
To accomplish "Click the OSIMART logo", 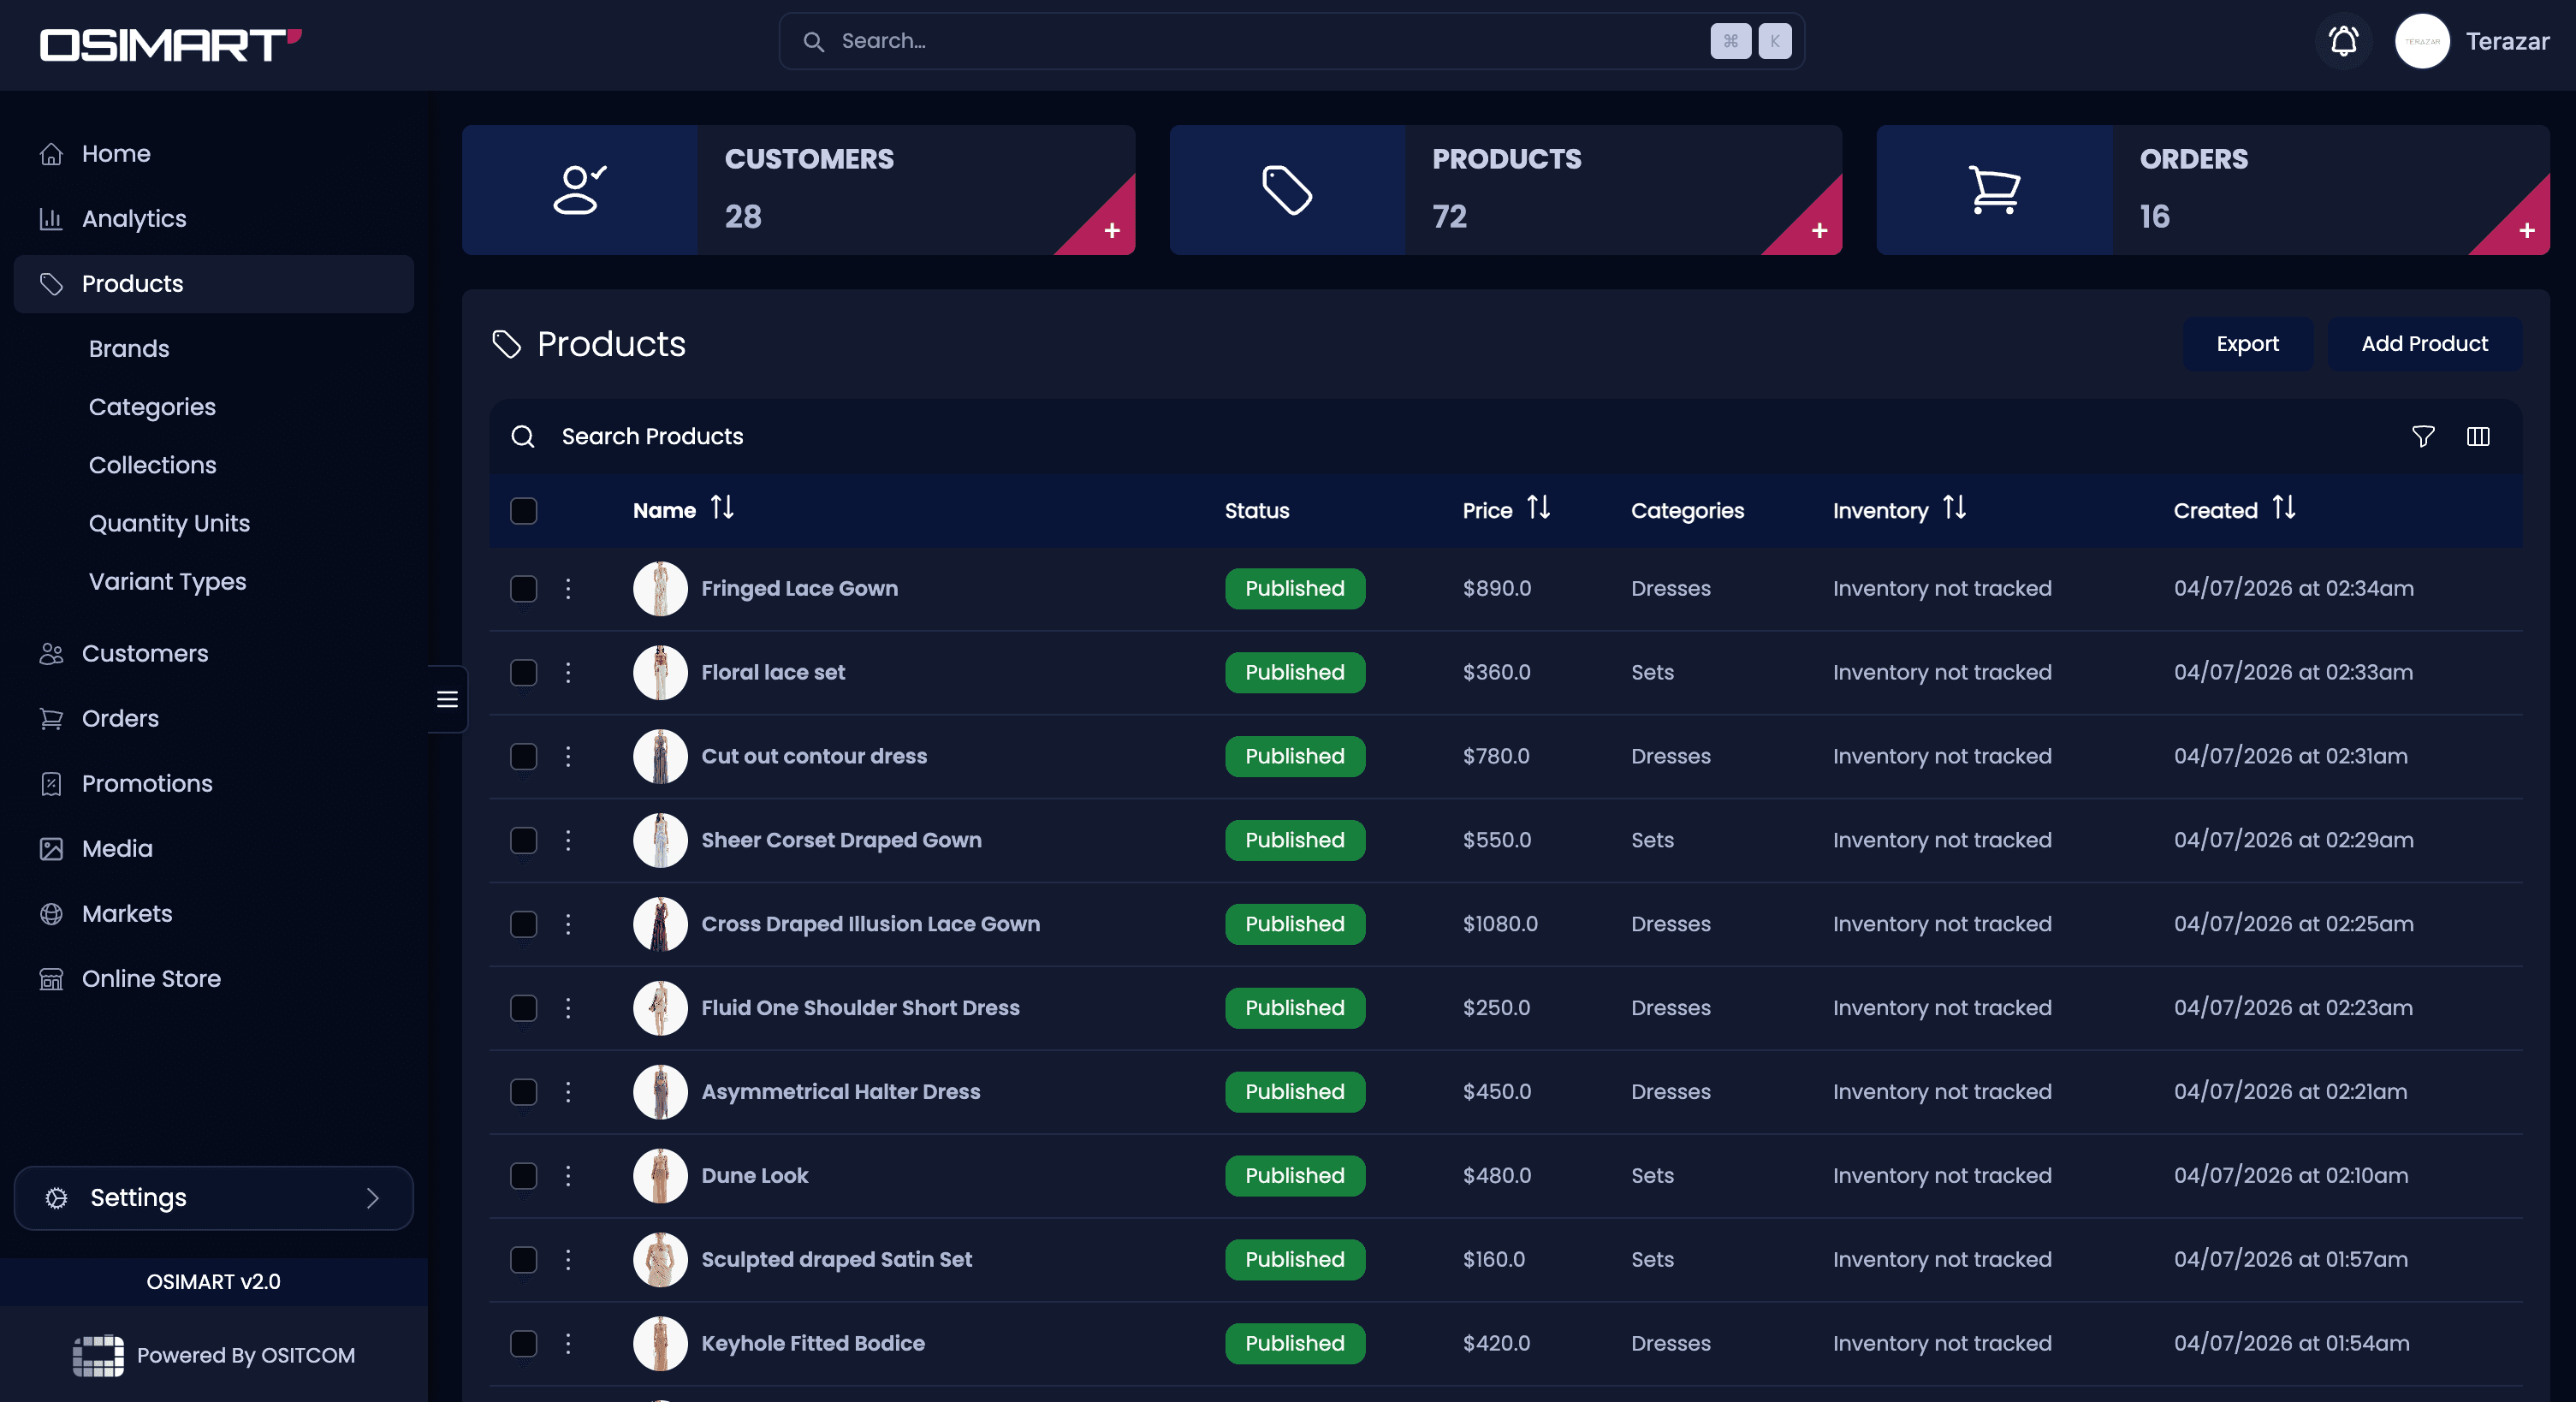I will click(170, 45).
